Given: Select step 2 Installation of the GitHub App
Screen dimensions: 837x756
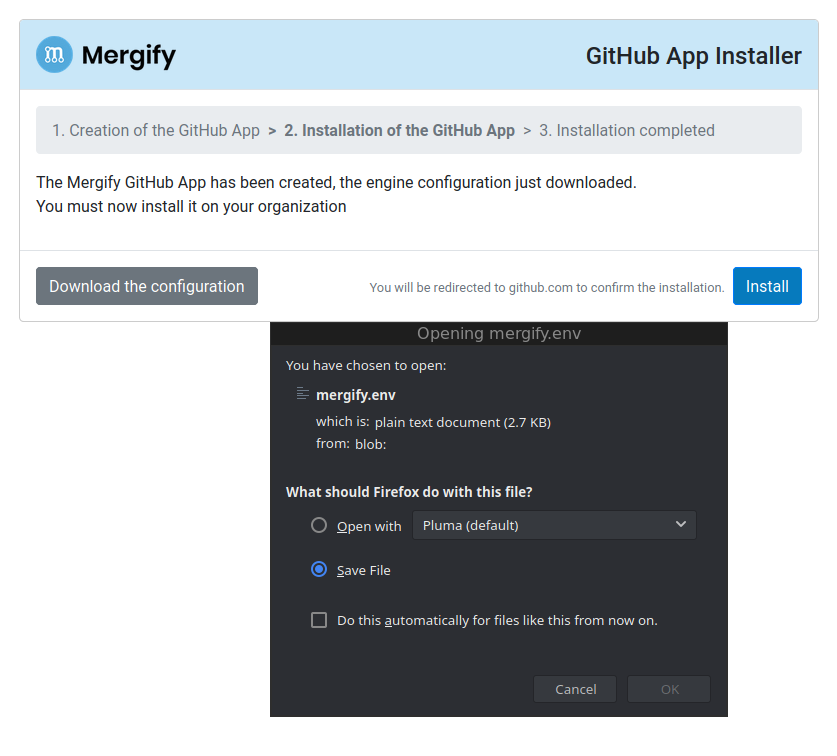Looking at the screenshot, I should click(x=399, y=130).
